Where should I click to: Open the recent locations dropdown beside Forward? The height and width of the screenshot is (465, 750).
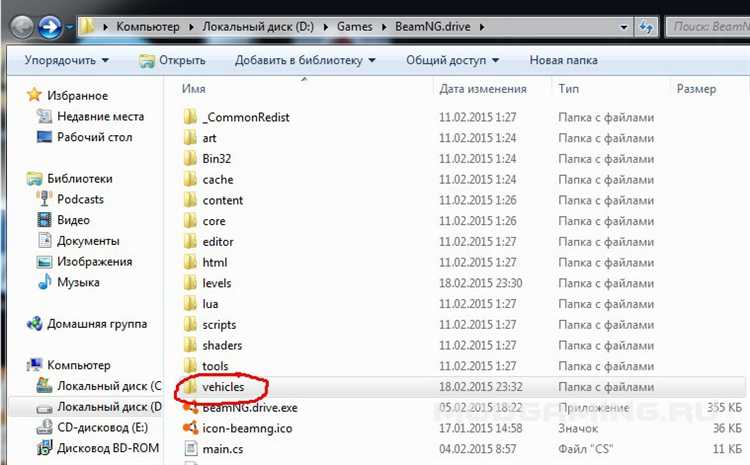69,27
